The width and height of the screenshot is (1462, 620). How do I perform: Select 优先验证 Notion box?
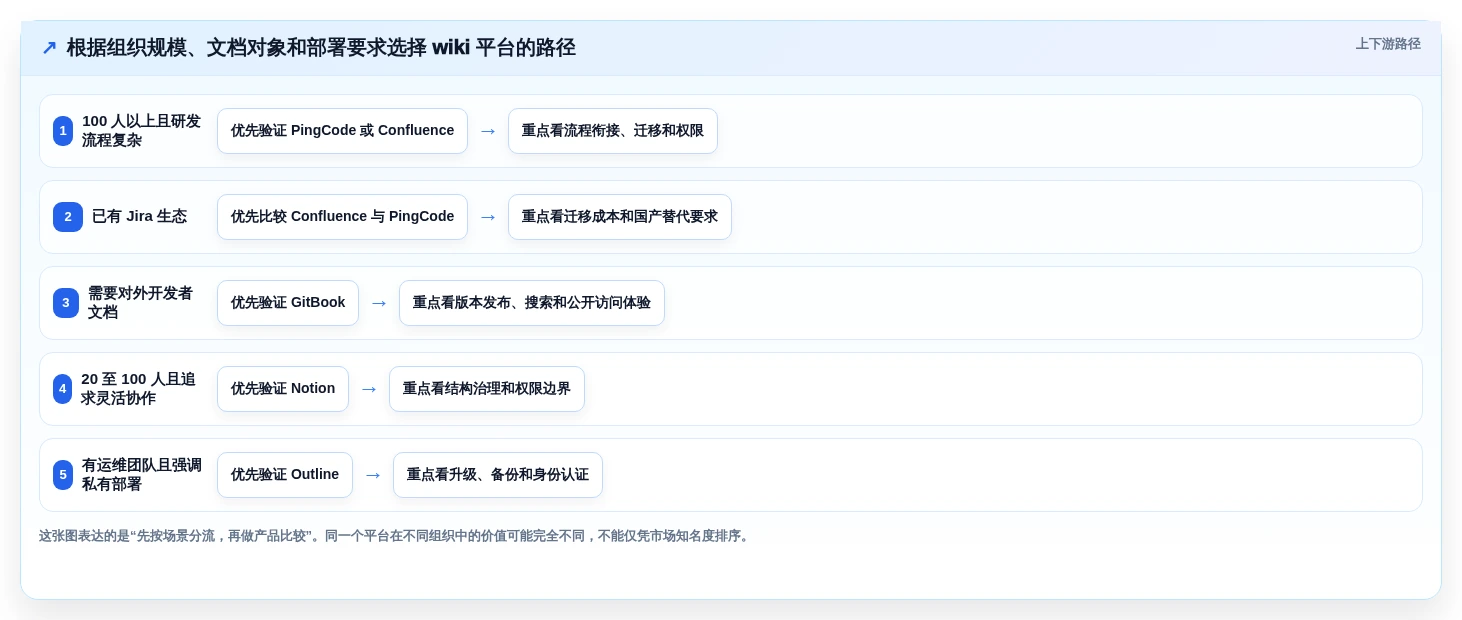283,389
